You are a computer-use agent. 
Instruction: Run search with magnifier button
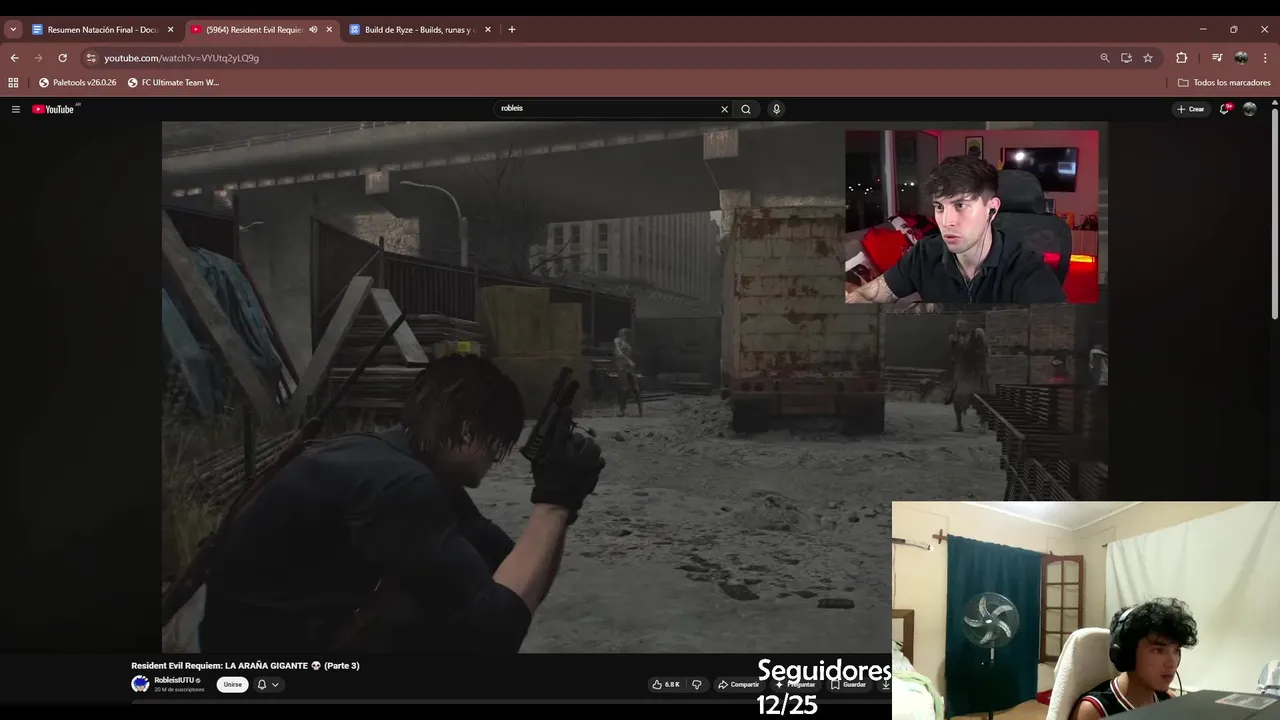[x=746, y=109]
